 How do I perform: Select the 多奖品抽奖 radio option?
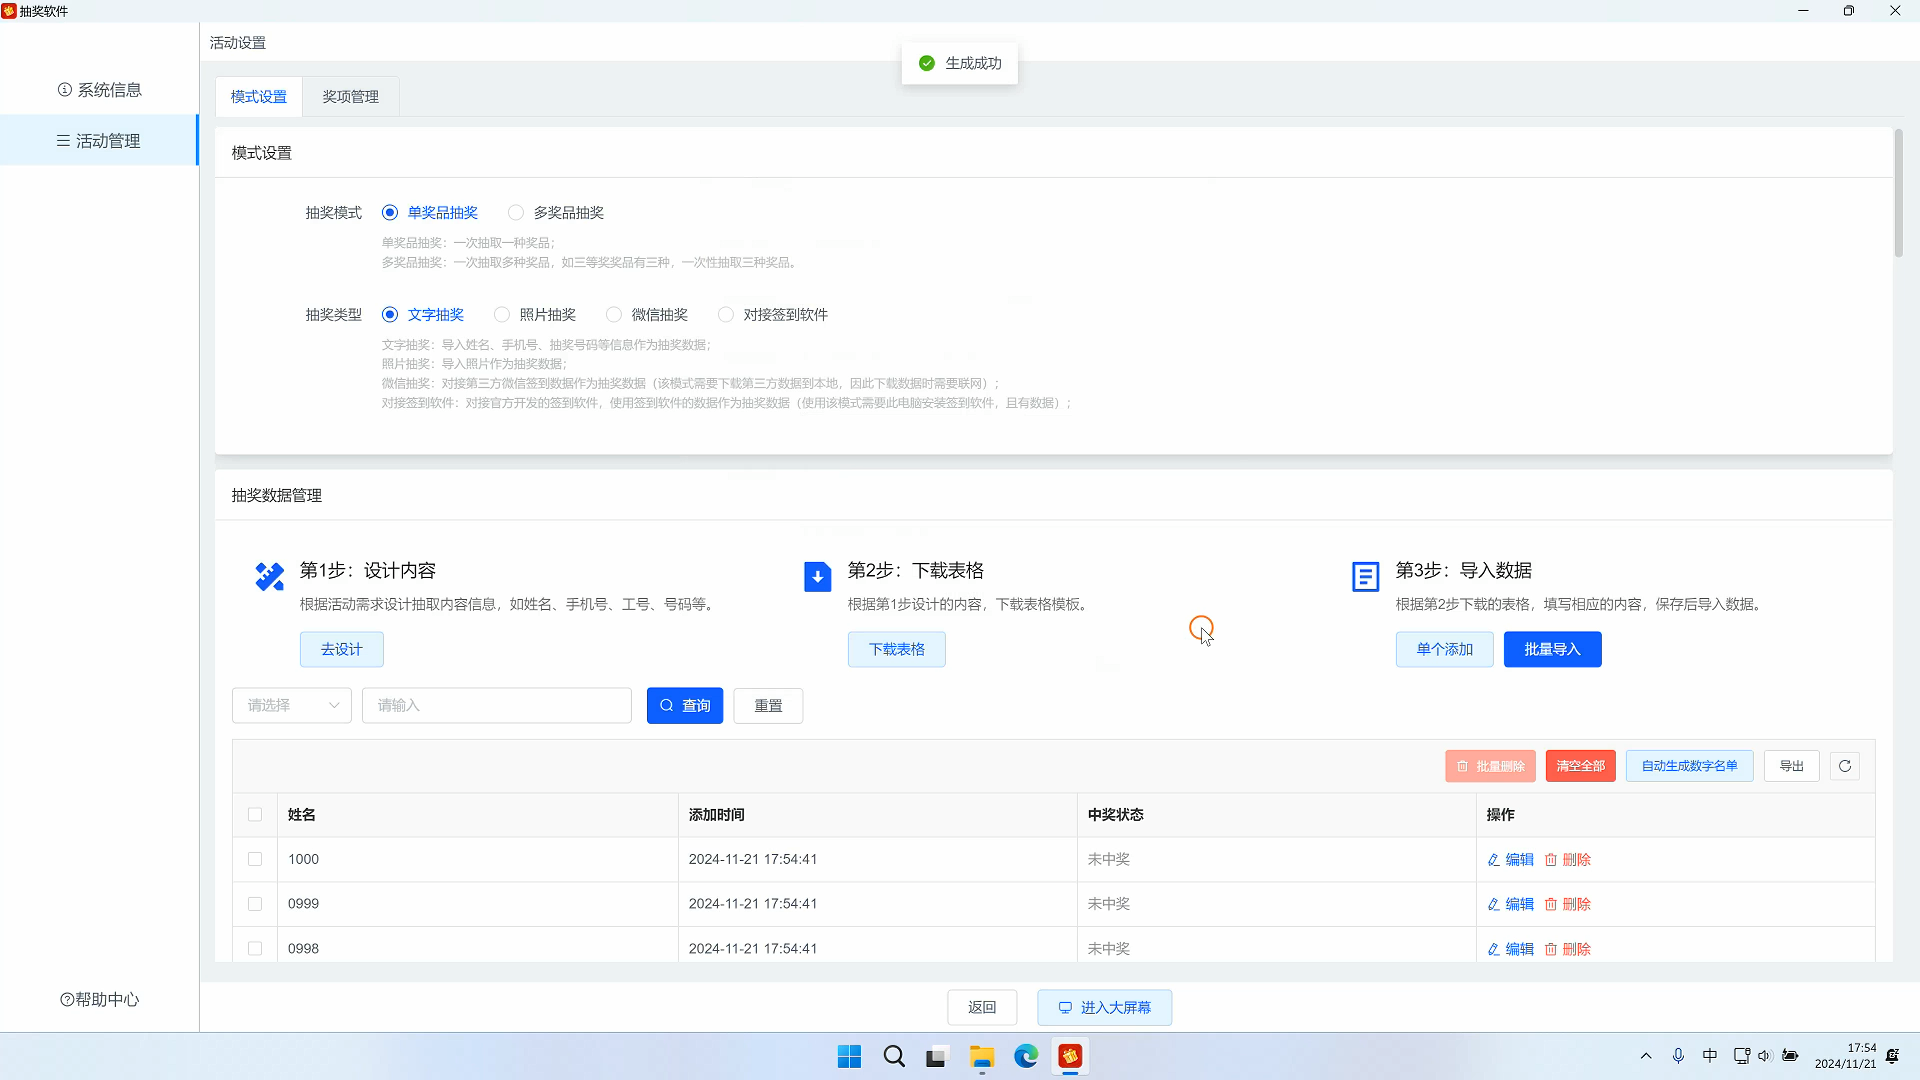click(516, 213)
